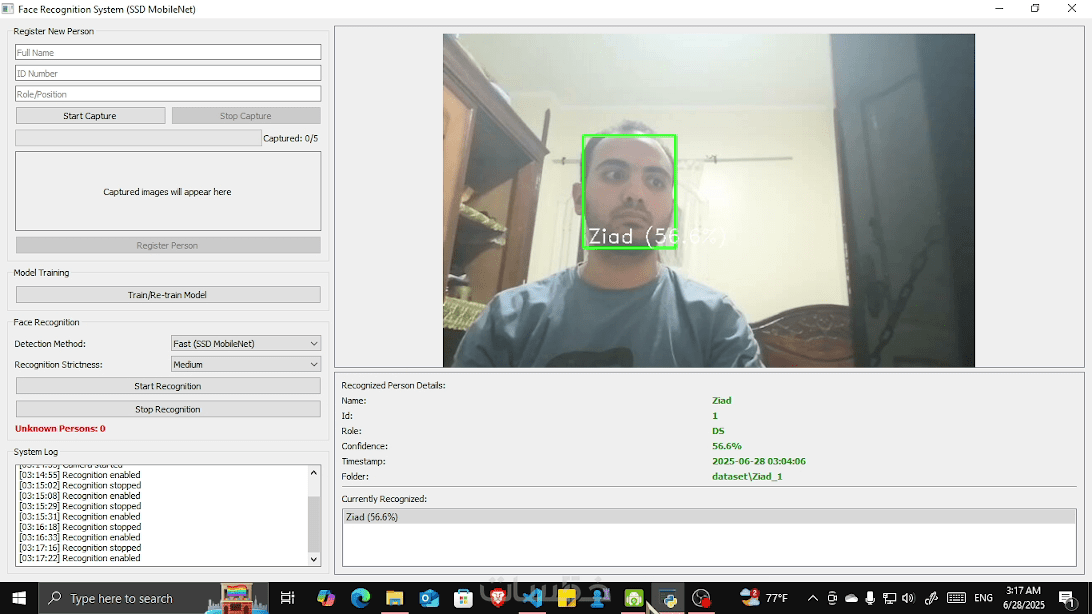
Task: Focus the ID Number input field
Action: tap(168, 73)
